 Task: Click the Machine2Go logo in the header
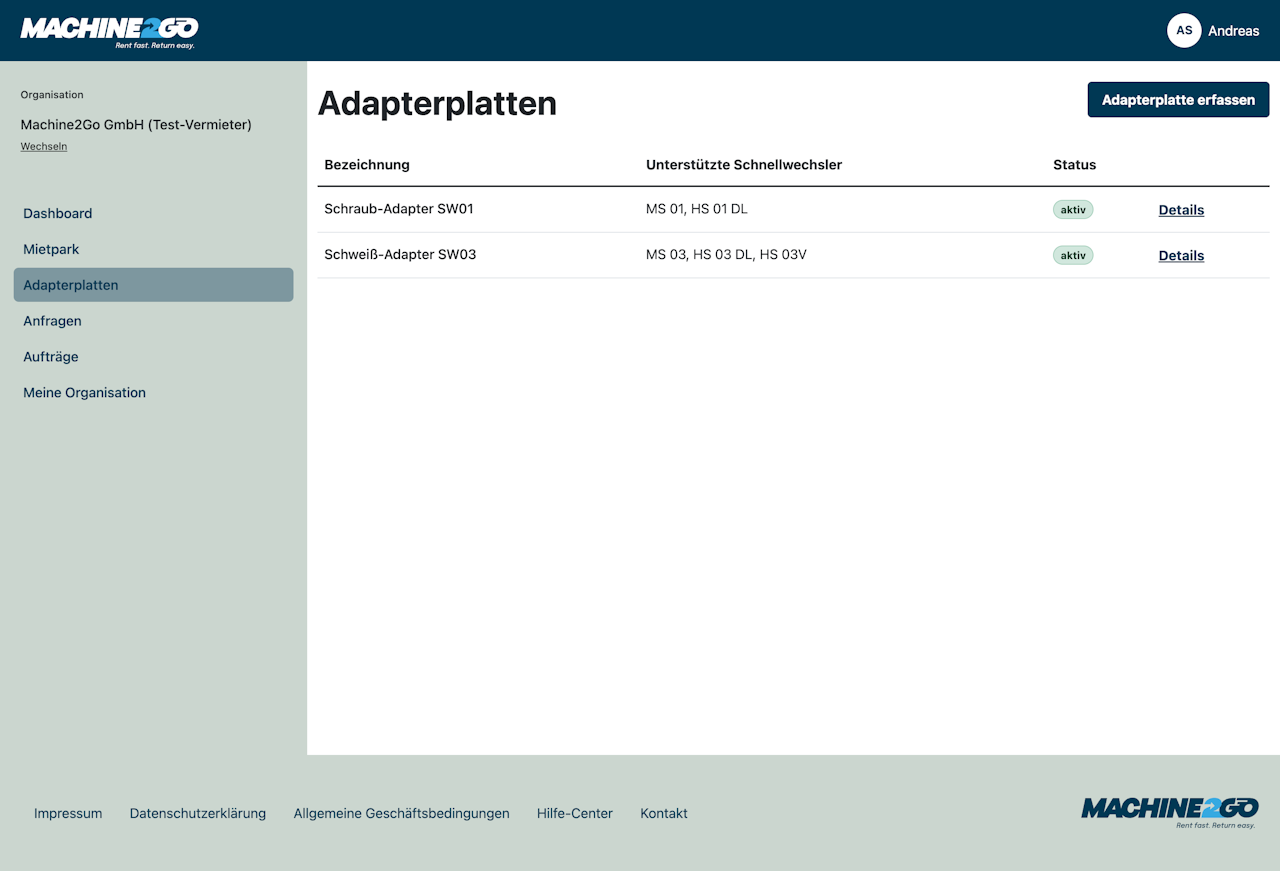coord(109,30)
